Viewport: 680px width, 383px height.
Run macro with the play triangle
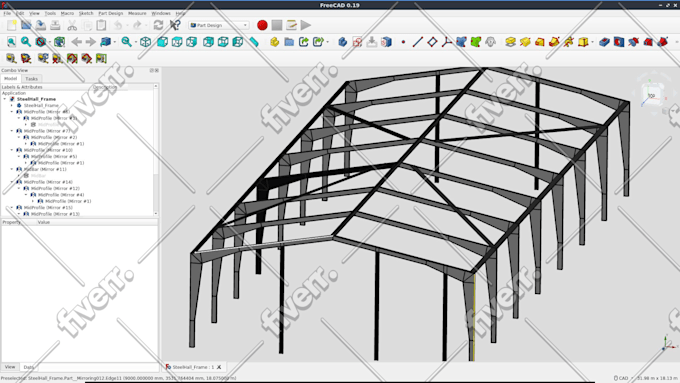(x=306, y=25)
